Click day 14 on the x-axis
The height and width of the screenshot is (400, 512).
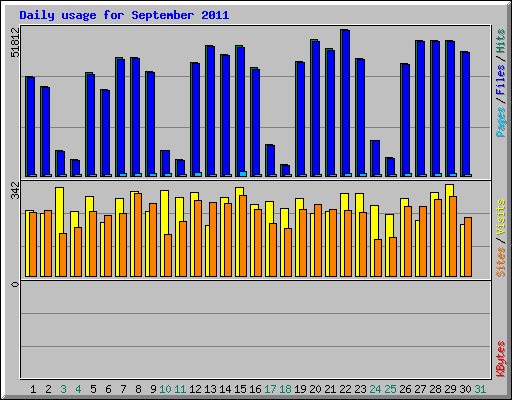(225, 389)
